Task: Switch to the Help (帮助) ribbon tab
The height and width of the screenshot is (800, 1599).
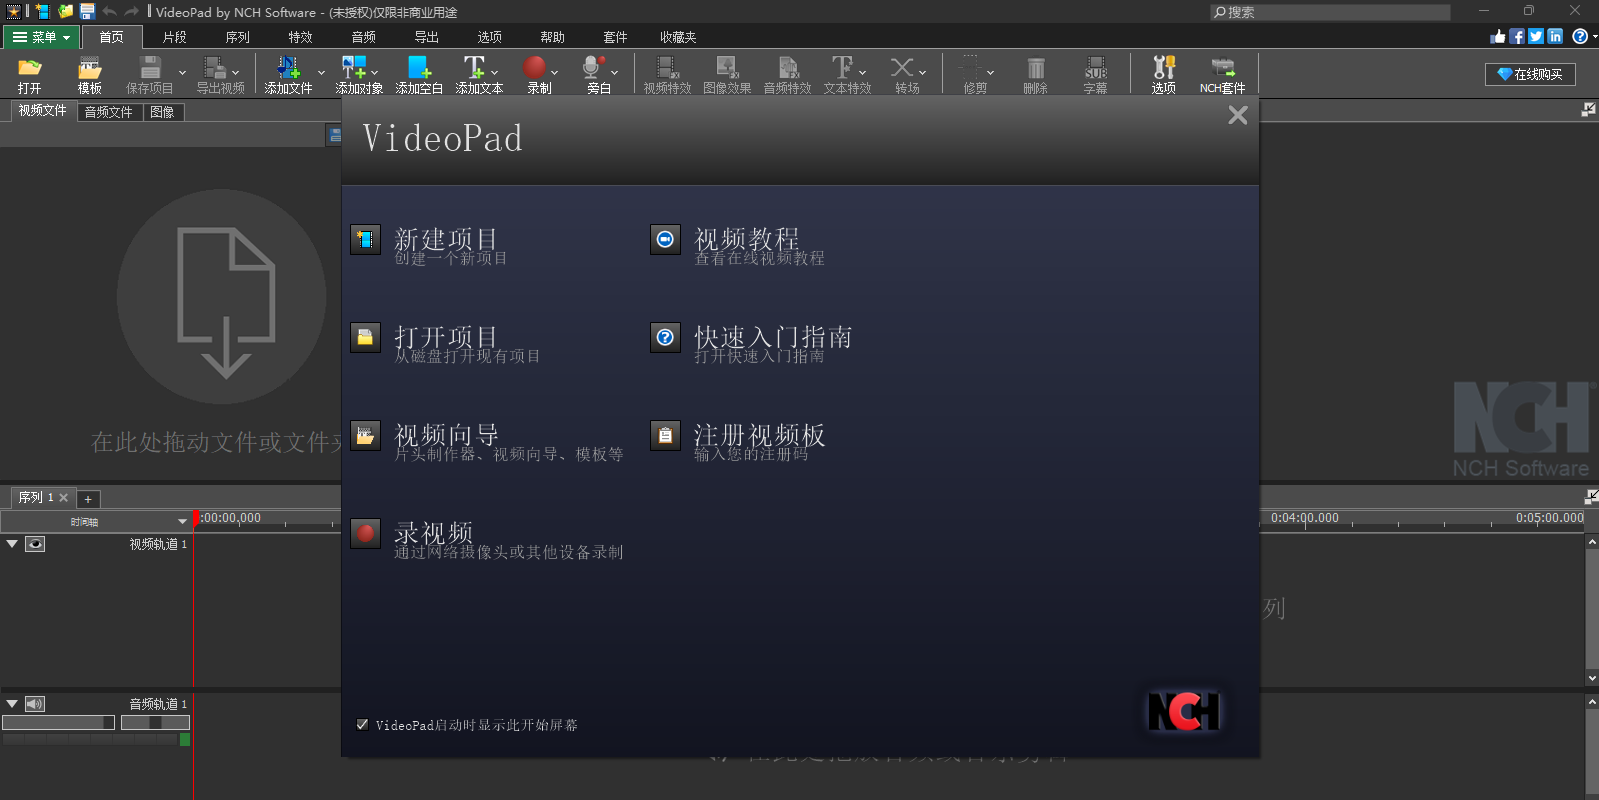Action: 553,37
